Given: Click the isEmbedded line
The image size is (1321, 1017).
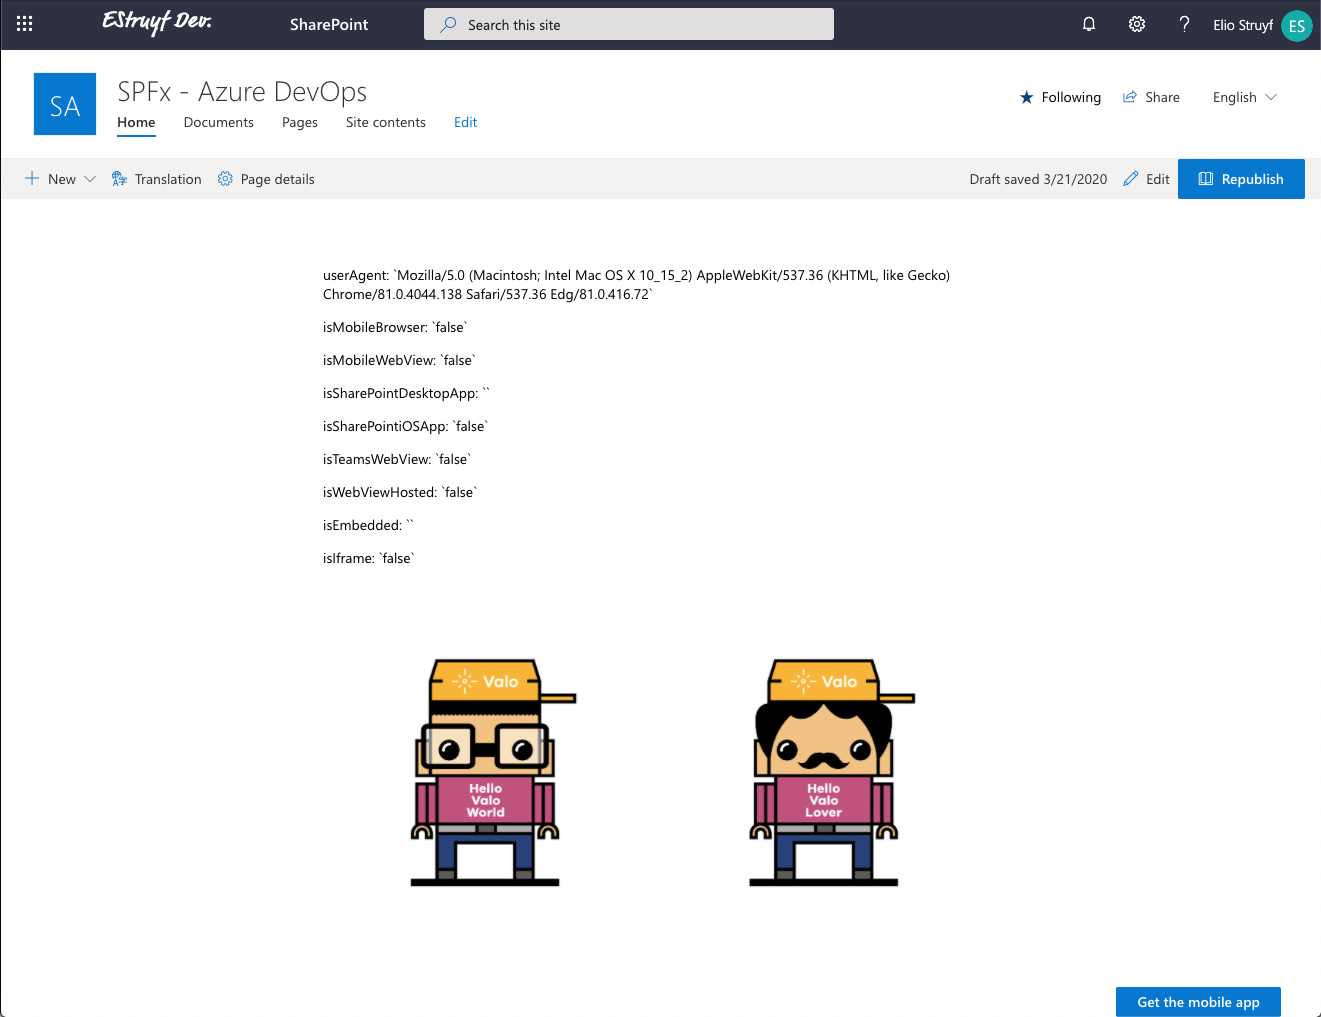Looking at the screenshot, I should 368,525.
